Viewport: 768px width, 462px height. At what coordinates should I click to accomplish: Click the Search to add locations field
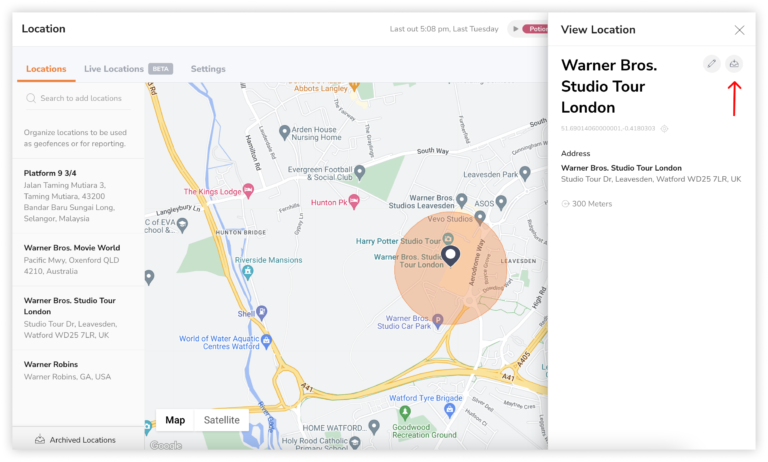click(x=78, y=98)
